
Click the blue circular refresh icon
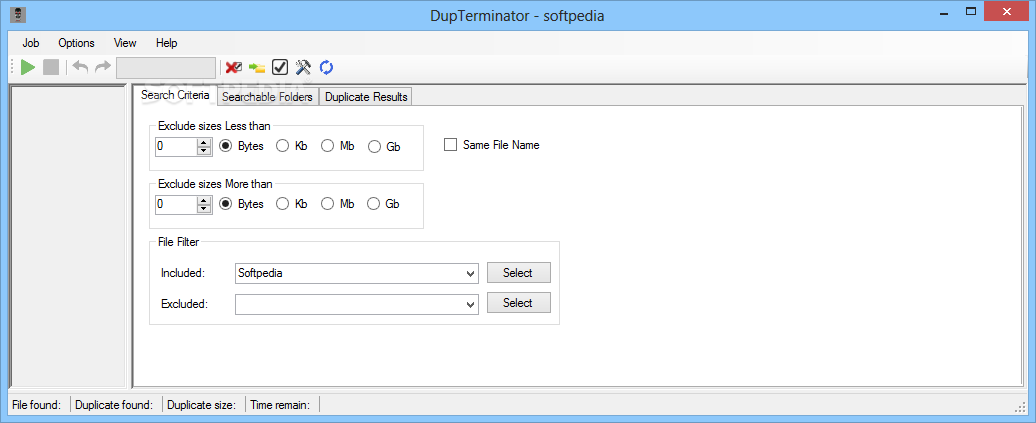326,67
